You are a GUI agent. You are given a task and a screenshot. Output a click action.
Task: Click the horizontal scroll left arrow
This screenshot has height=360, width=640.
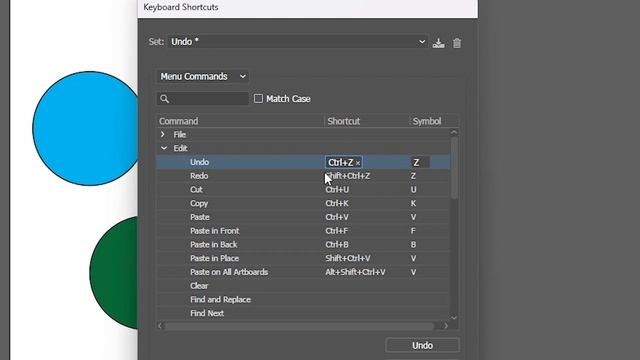click(x=160, y=326)
